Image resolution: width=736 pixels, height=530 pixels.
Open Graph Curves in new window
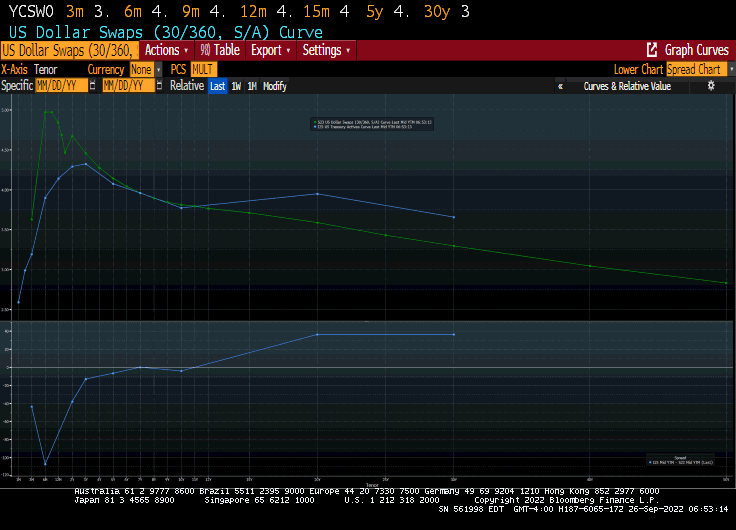(x=687, y=50)
